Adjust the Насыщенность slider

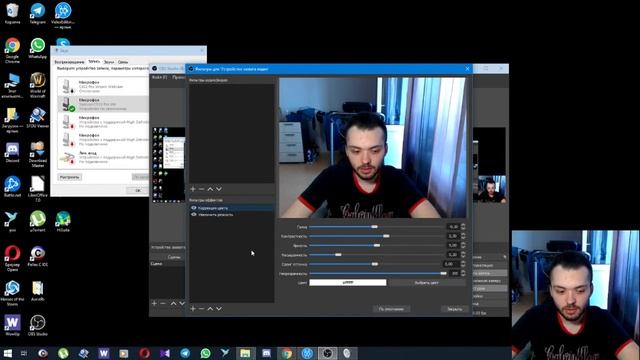[377, 255]
